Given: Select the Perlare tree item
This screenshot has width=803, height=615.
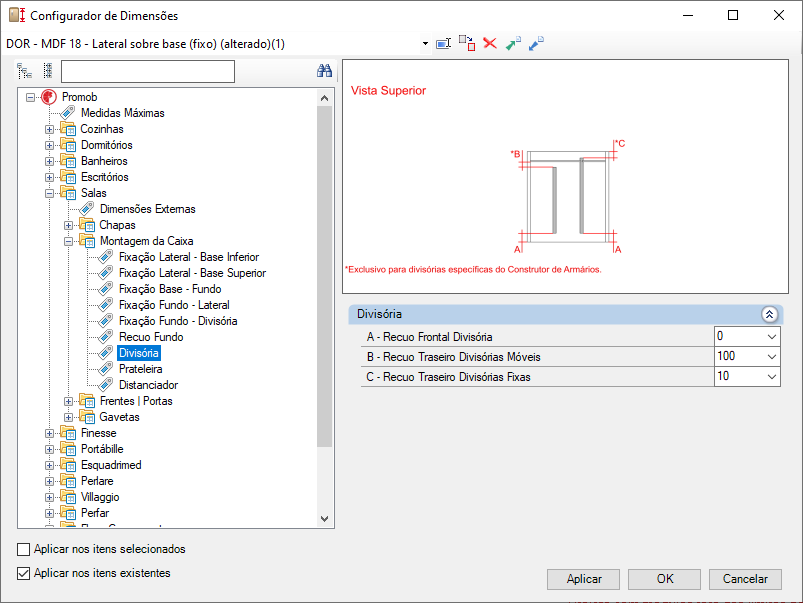Looking at the screenshot, I should [97, 481].
